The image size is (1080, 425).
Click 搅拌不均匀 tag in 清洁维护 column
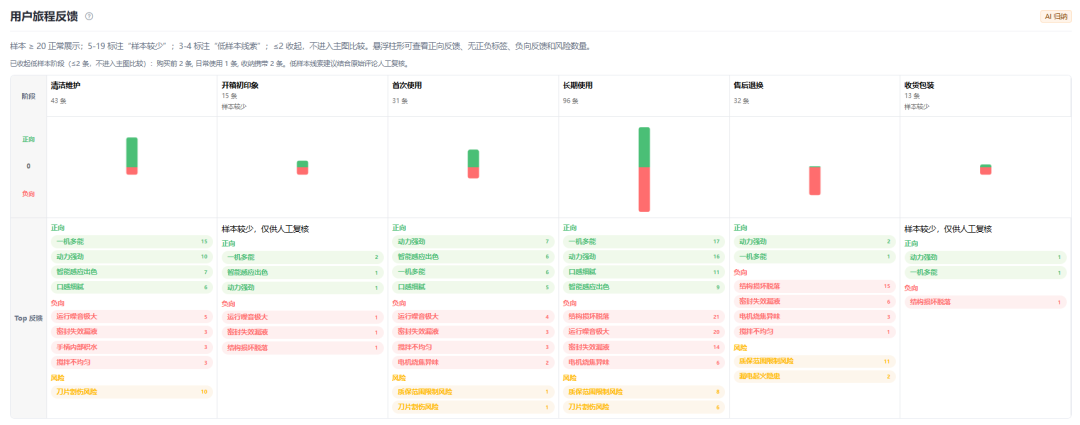click(x=132, y=362)
